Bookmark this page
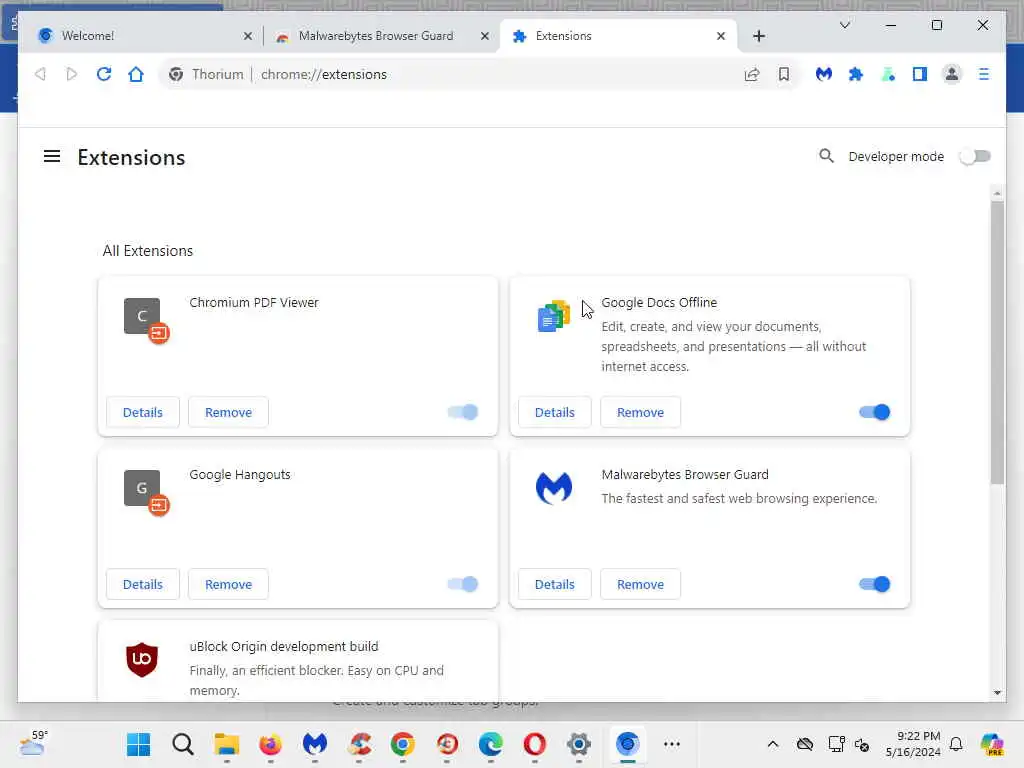Viewport: 1024px width, 768px height. tap(784, 74)
